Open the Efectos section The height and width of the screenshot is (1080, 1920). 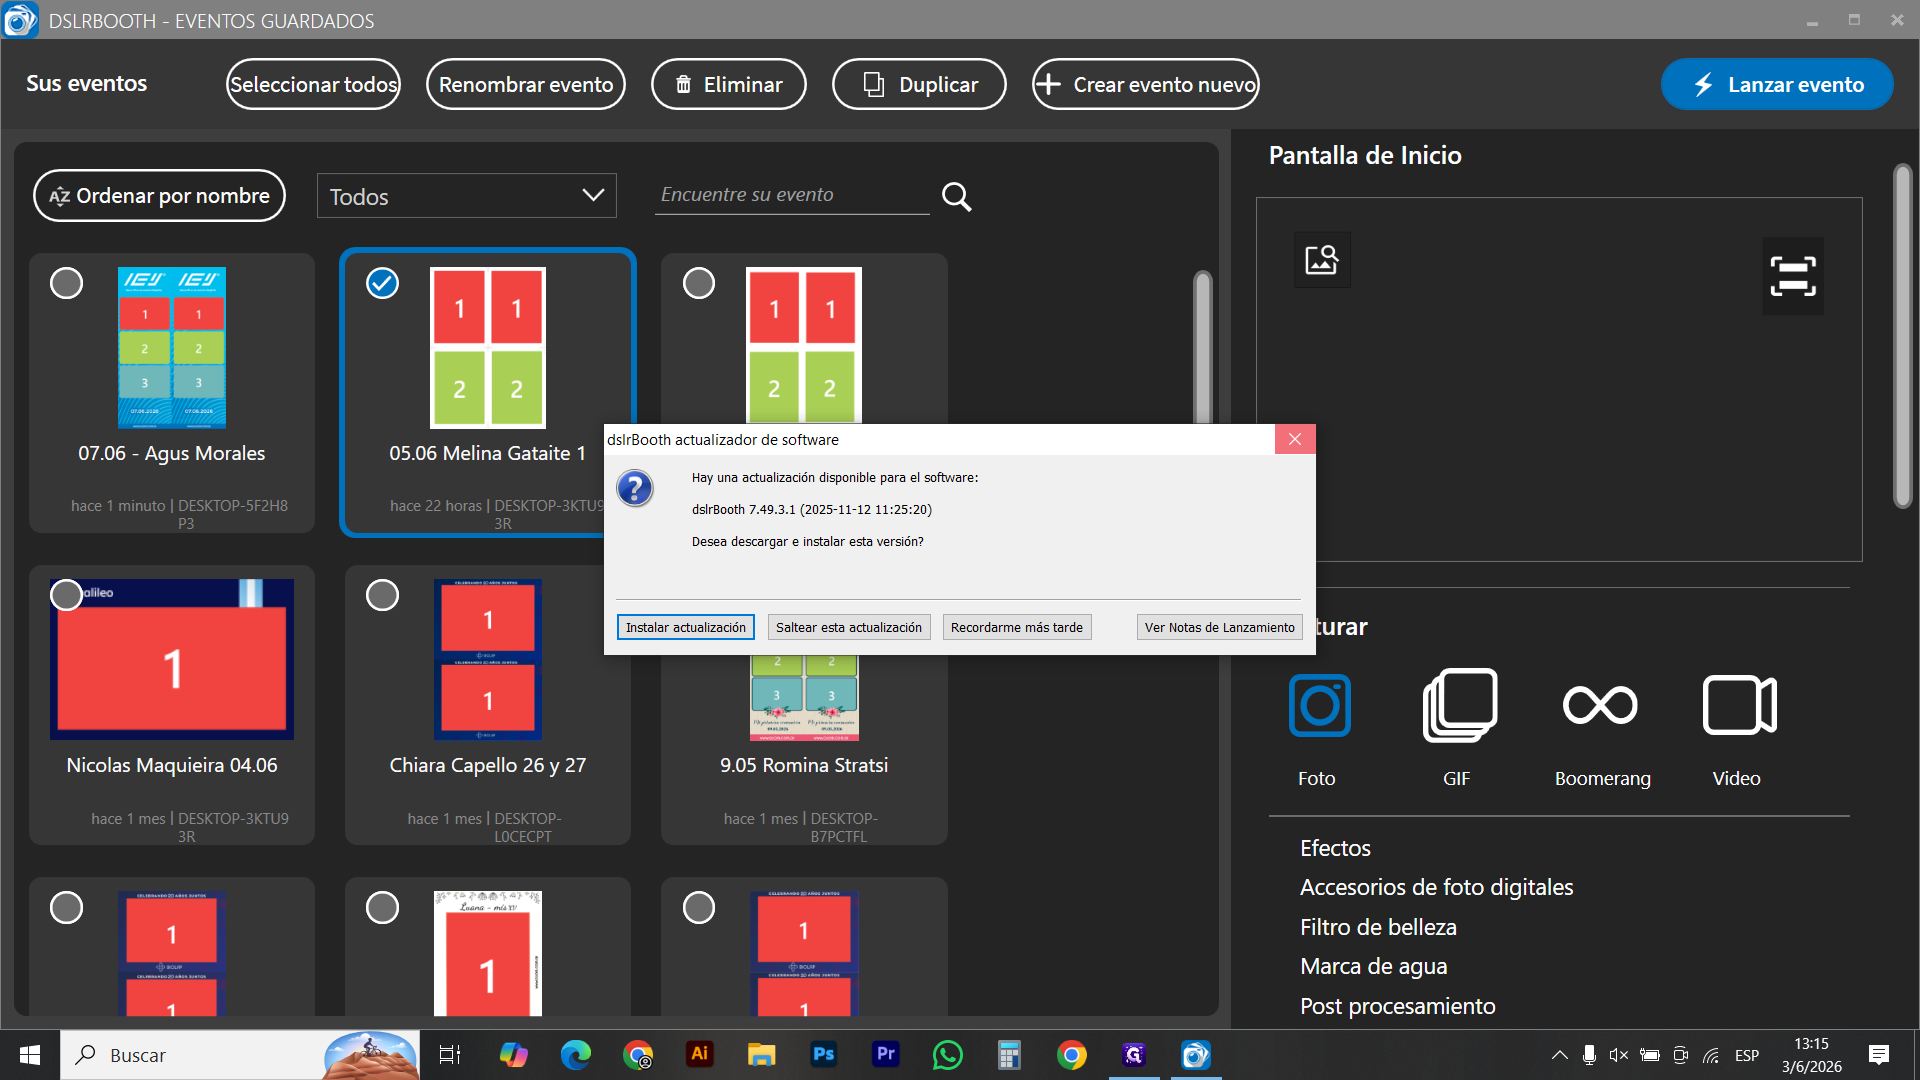(1335, 848)
